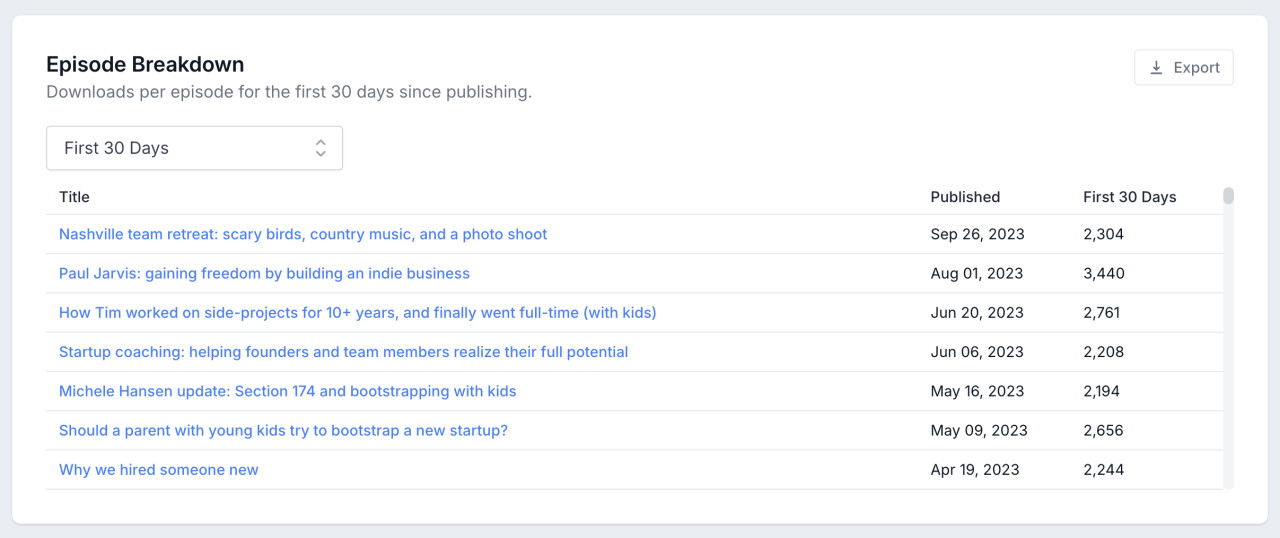Select the Michele Hansen update episode
Image resolution: width=1280 pixels, height=538 pixels.
point(287,391)
